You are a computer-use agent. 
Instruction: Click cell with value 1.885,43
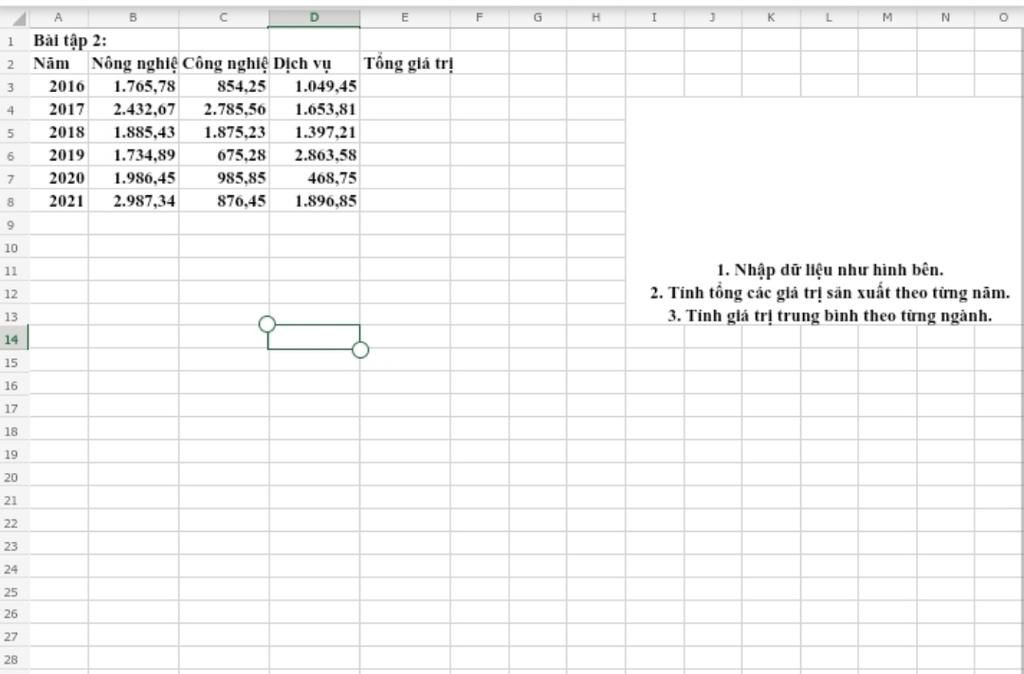133,132
